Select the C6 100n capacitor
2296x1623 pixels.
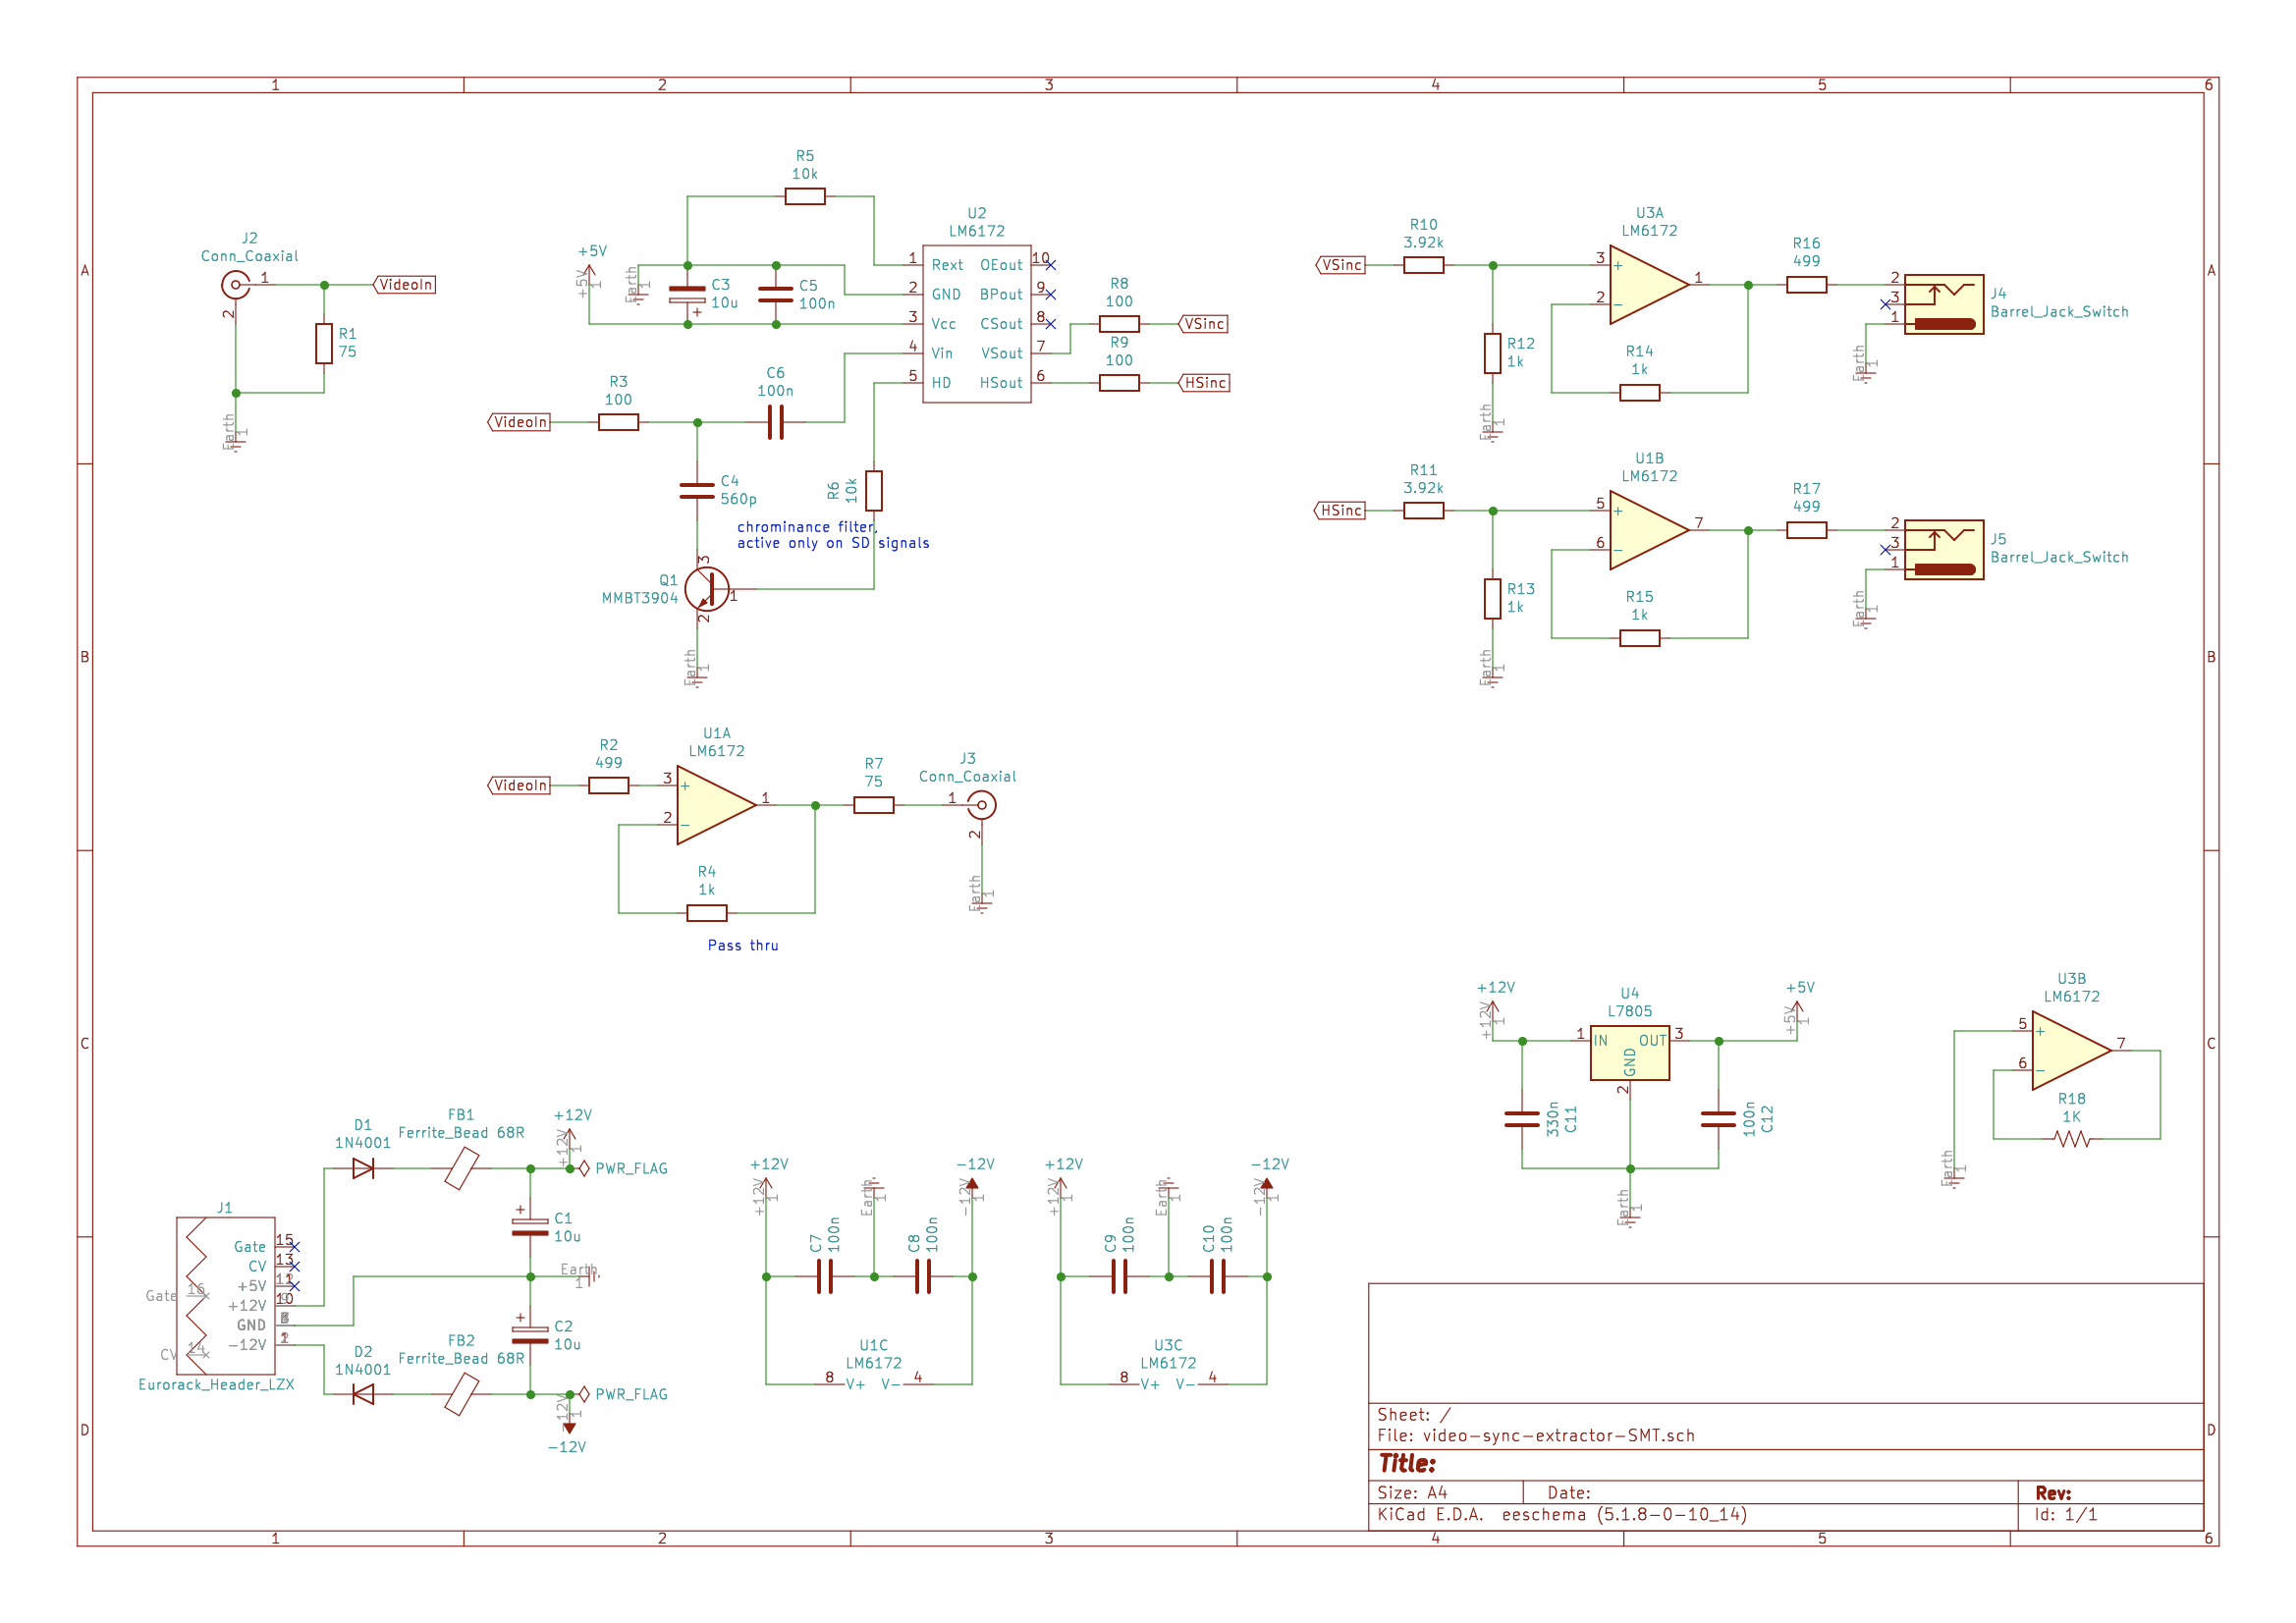click(775, 423)
